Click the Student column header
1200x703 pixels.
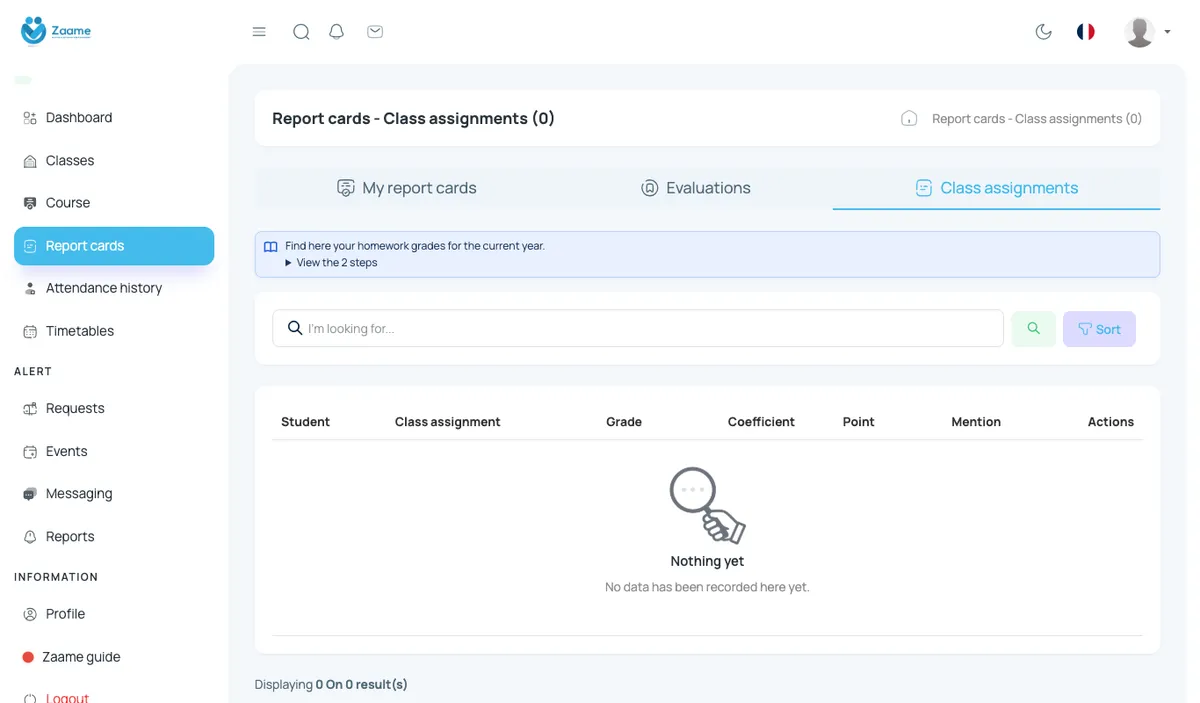(x=305, y=422)
